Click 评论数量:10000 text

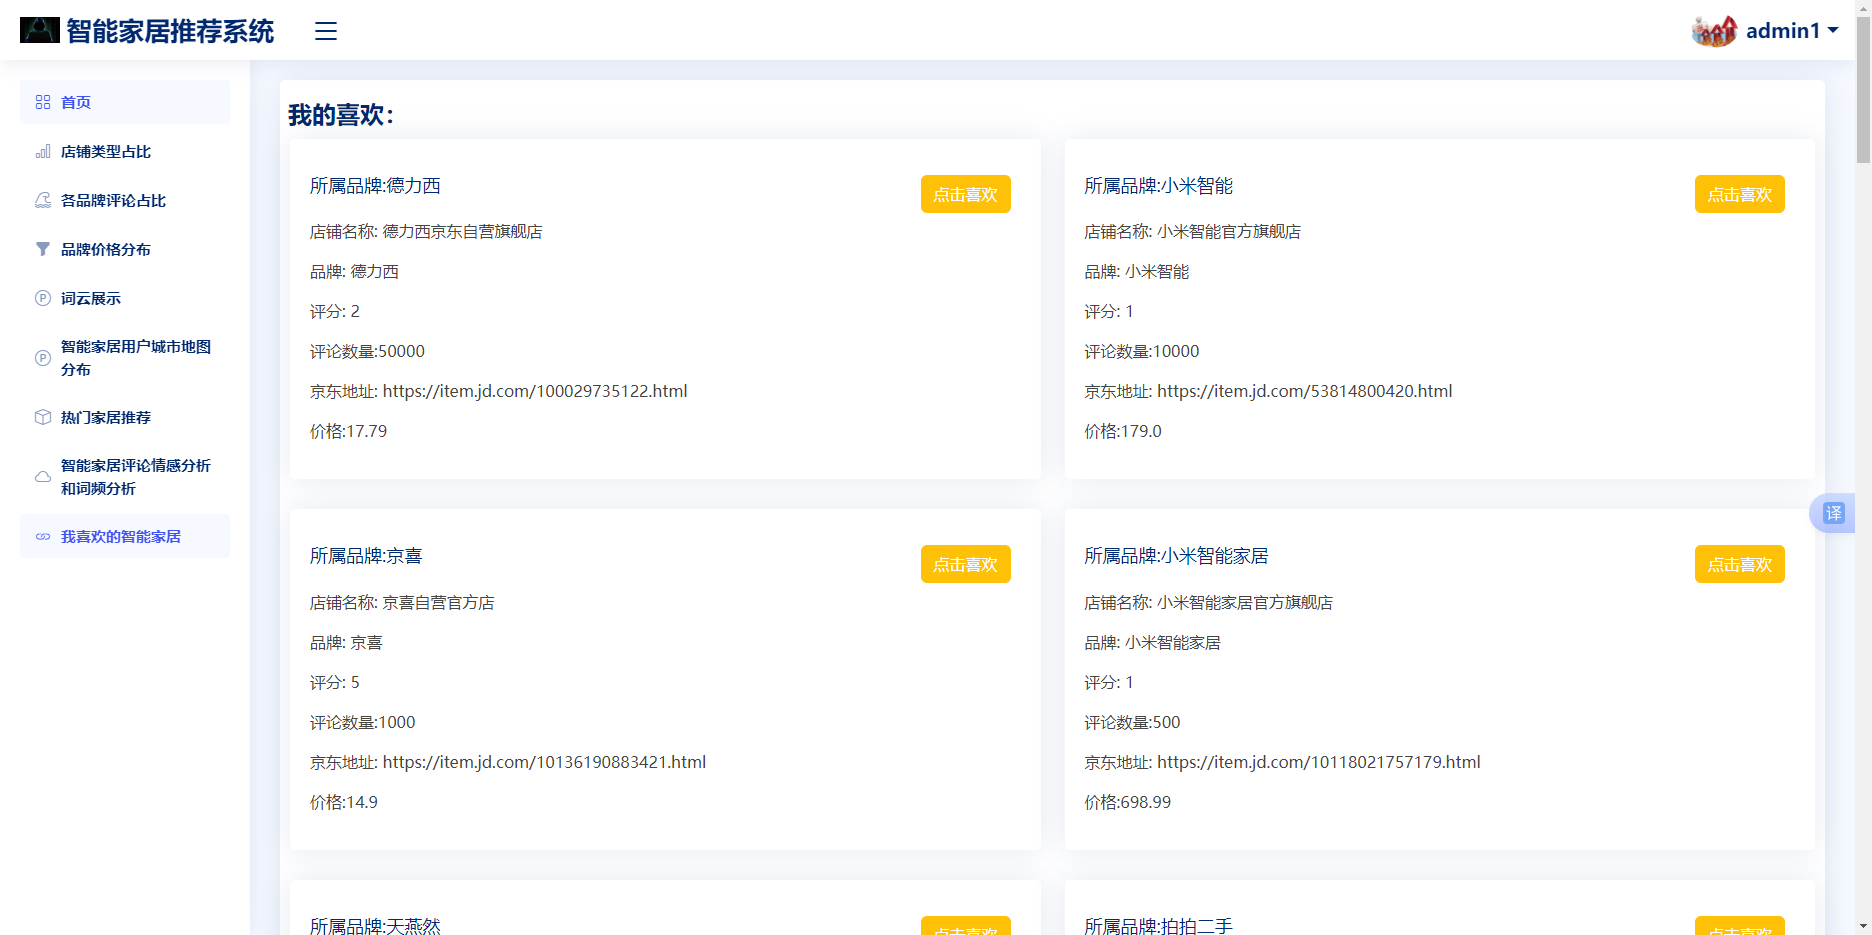pos(1141,352)
